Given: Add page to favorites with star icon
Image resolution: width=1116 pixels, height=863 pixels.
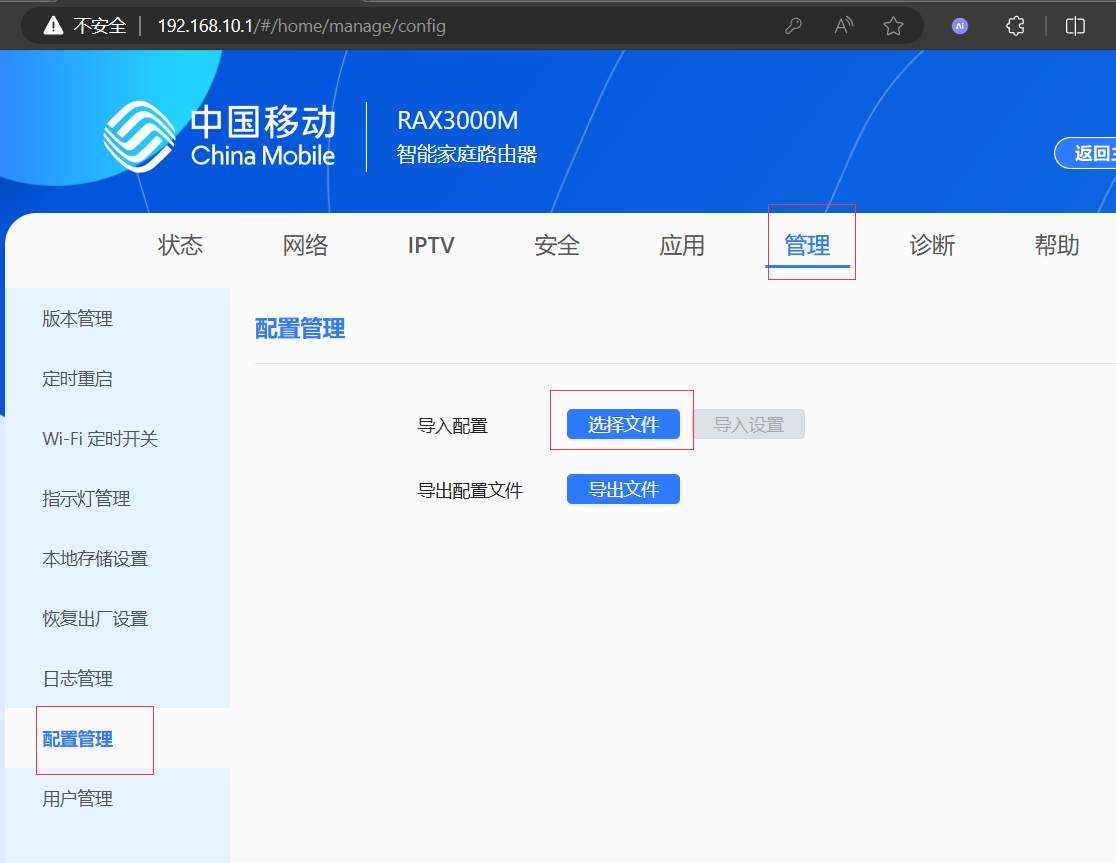Looking at the screenshot, I should pos(893,26).
